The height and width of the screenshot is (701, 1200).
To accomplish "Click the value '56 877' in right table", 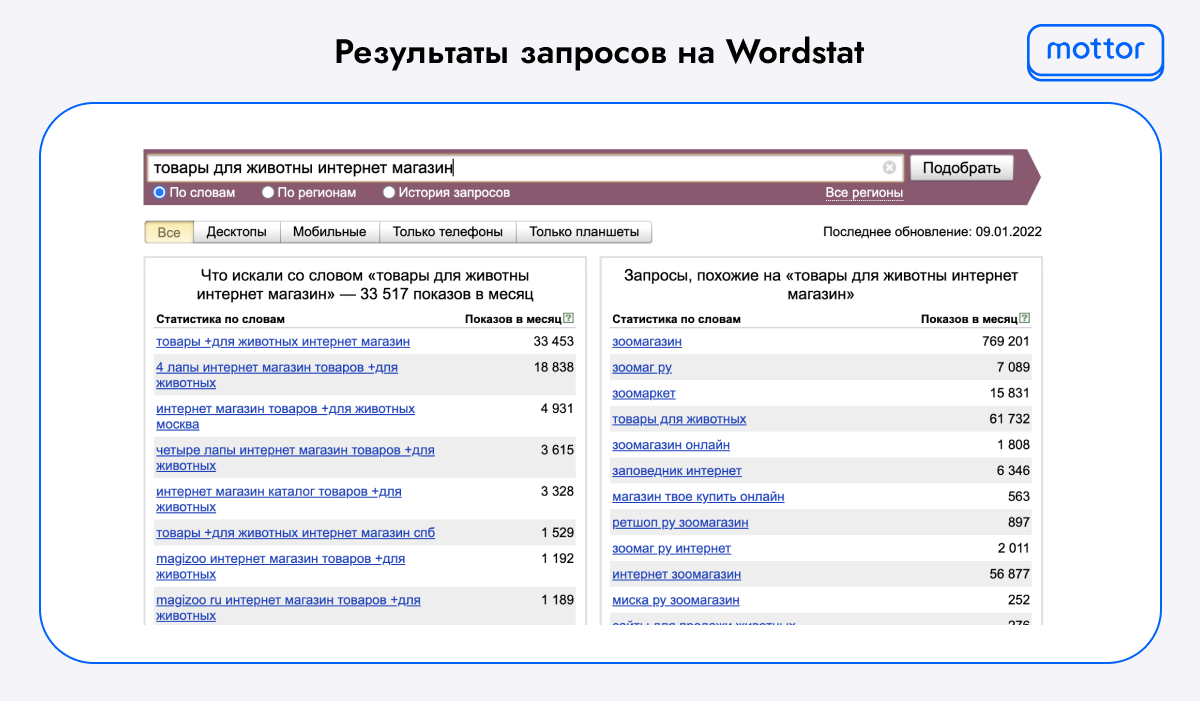I will coord(1010,575).
